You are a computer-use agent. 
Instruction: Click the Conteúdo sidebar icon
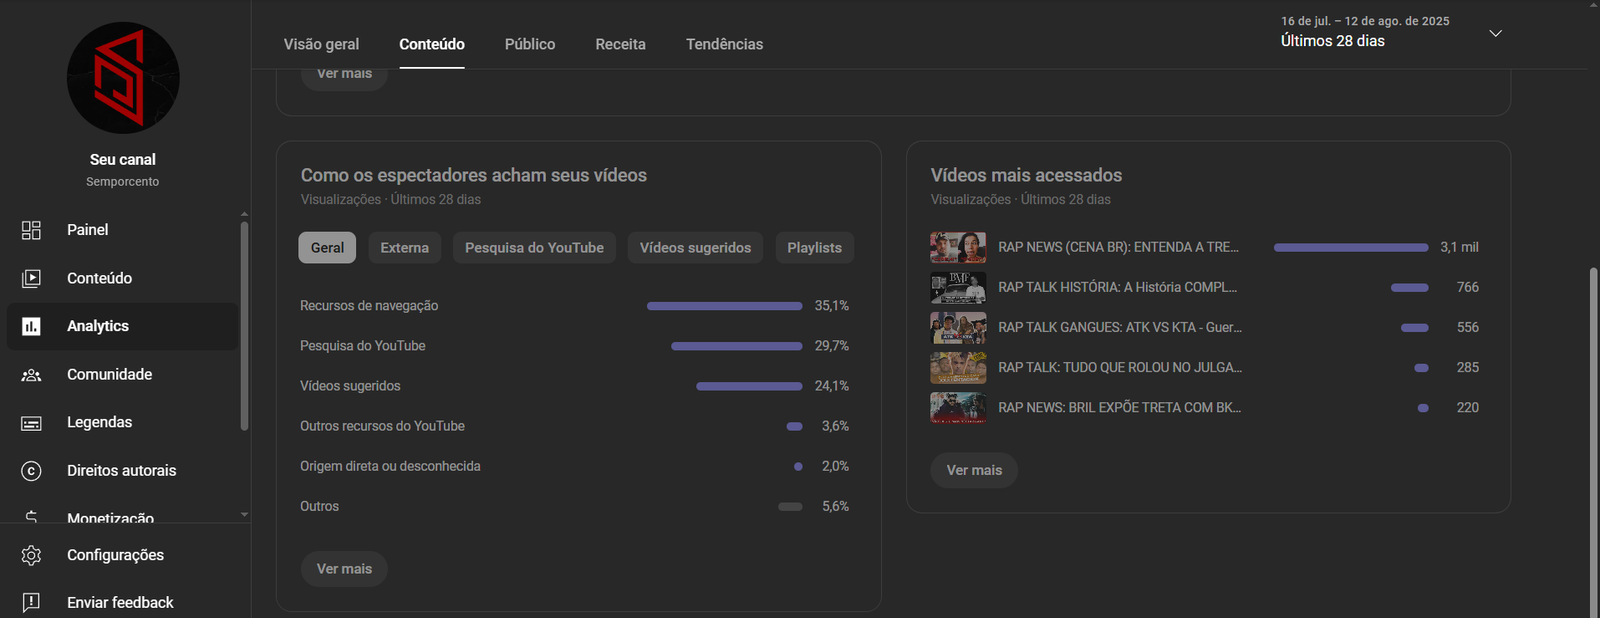(31, 278)
